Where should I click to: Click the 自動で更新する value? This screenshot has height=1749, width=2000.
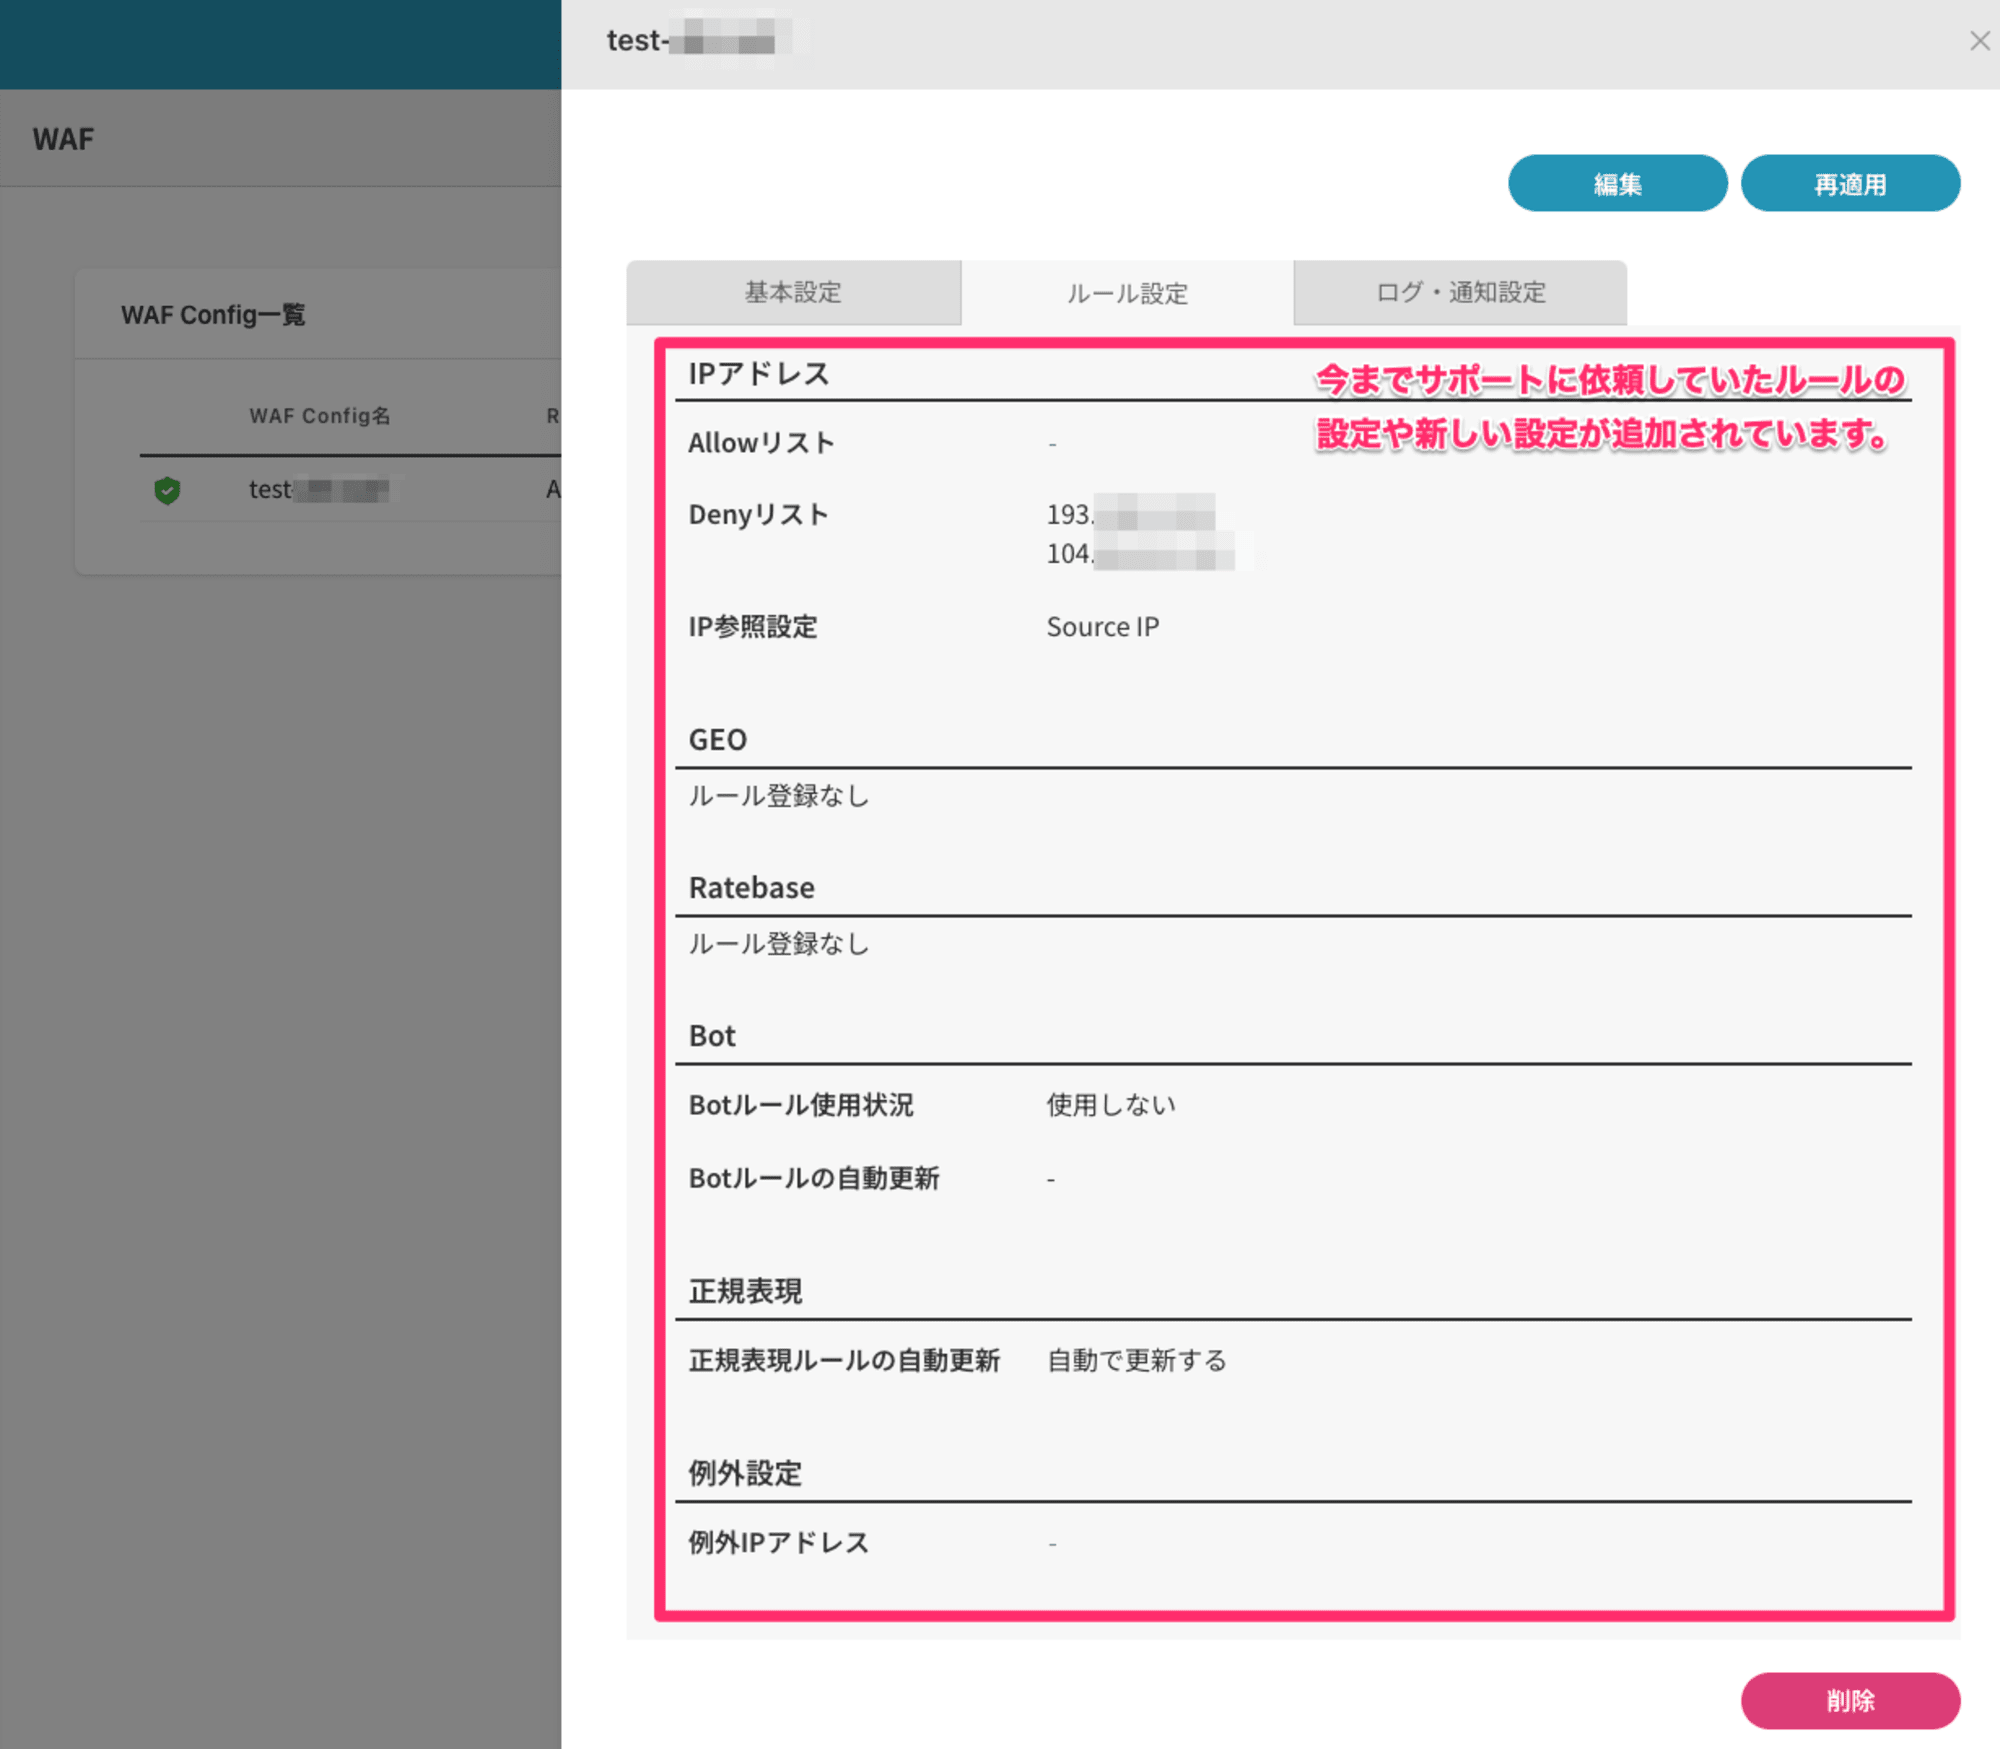(1137, 1361)
